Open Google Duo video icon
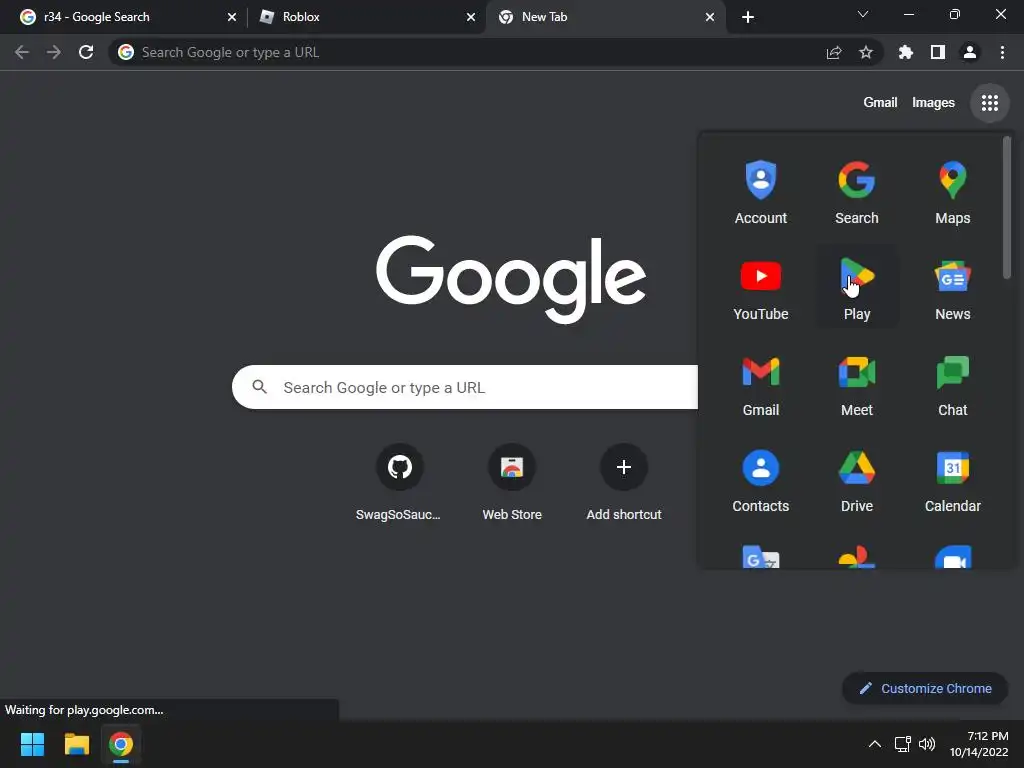 [x=952, y=556]
